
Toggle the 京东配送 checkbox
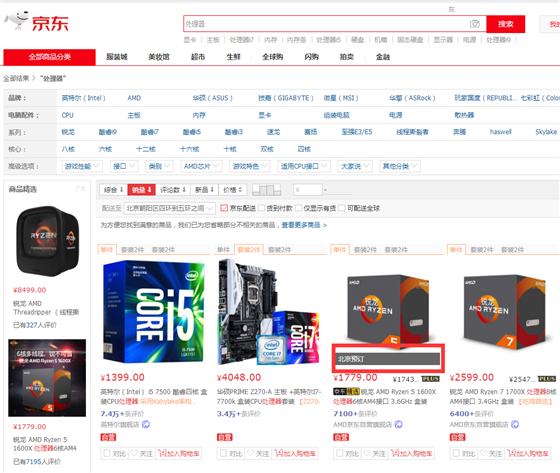tap(224, 208)
